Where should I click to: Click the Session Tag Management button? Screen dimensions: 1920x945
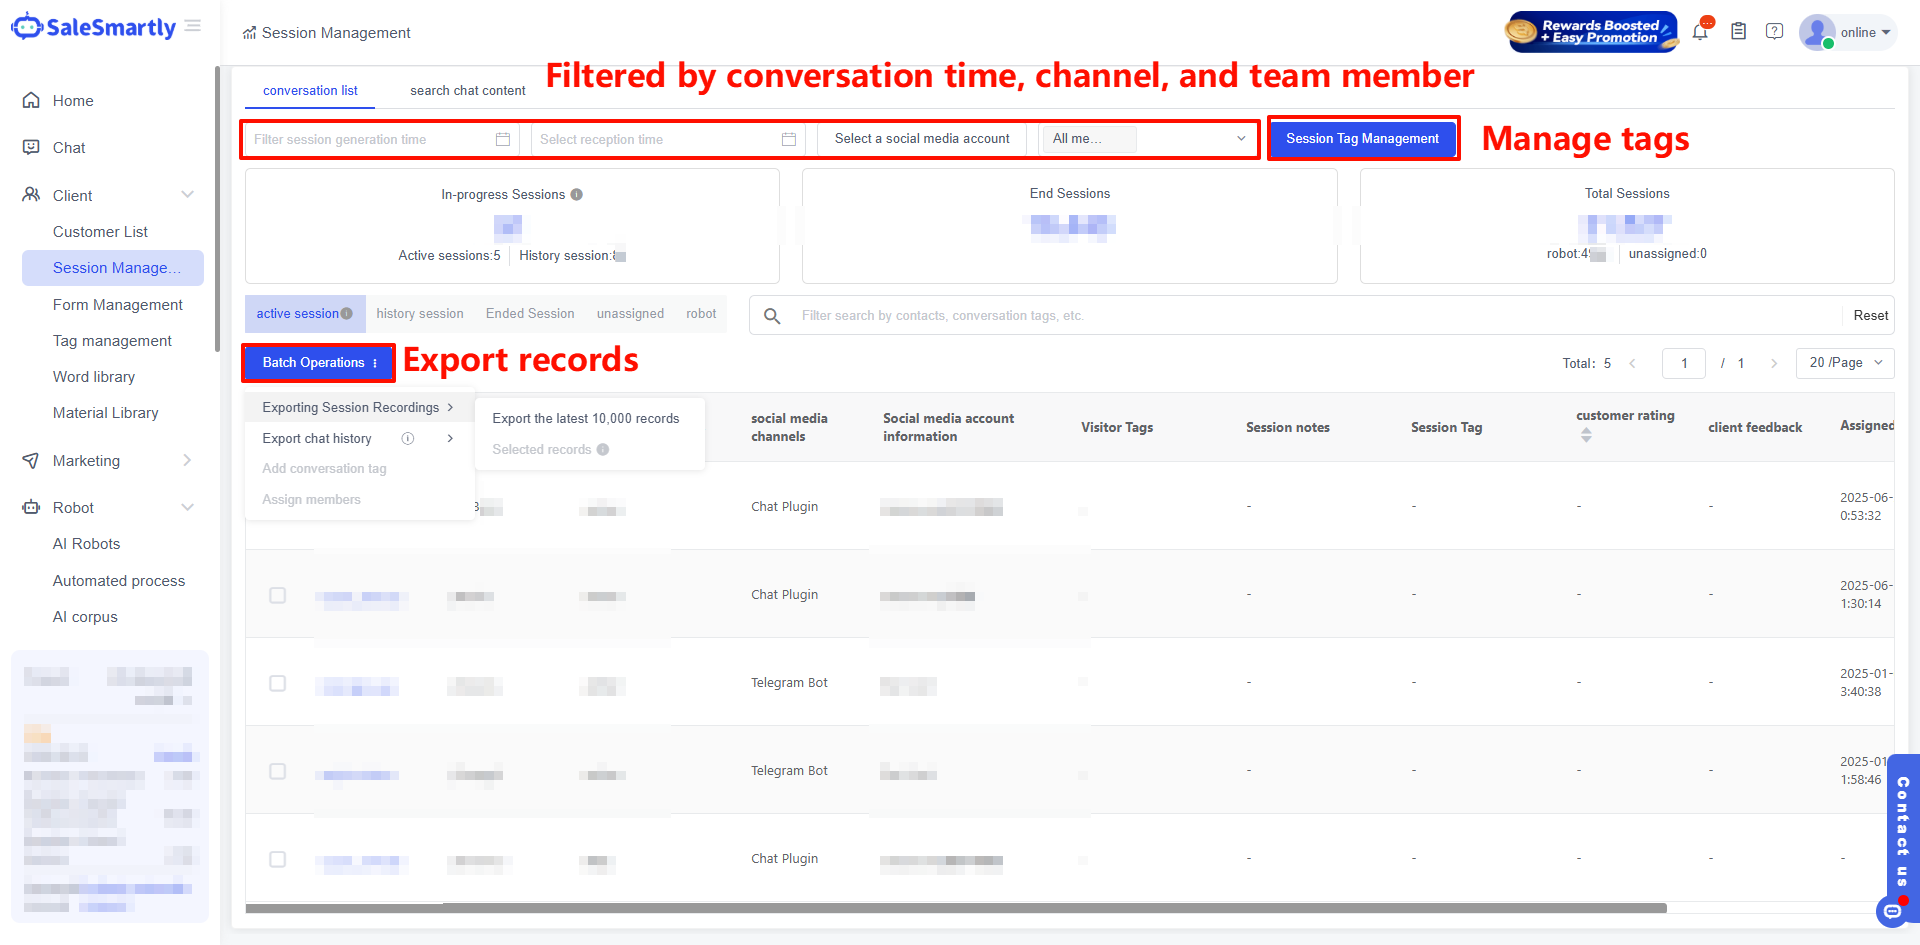point(1363,139)
